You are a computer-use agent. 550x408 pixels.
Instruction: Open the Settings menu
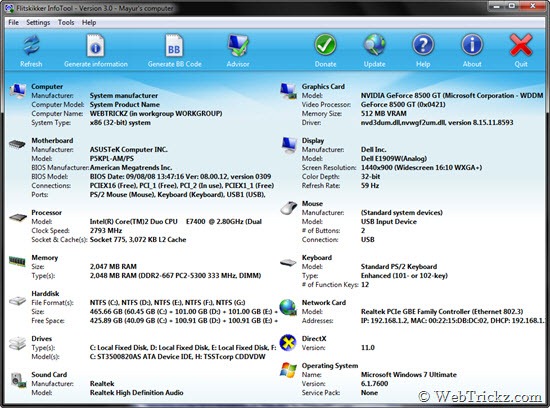coord(38,22)
